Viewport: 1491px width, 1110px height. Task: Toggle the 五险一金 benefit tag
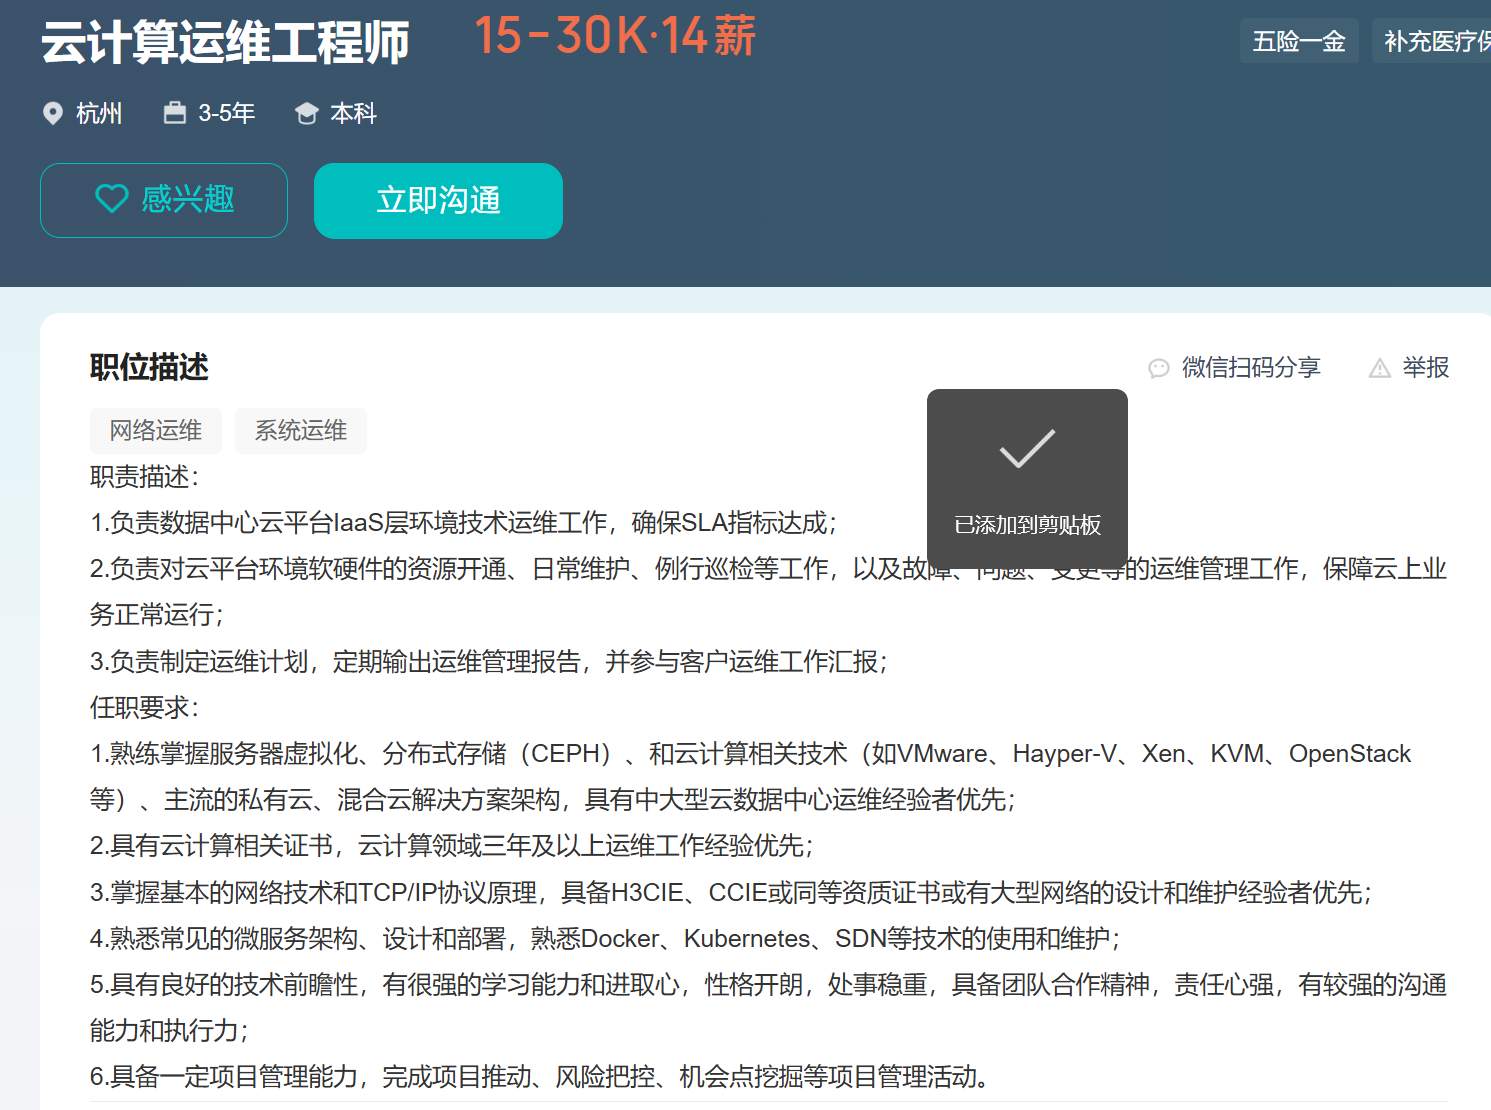pos(1299,40)
